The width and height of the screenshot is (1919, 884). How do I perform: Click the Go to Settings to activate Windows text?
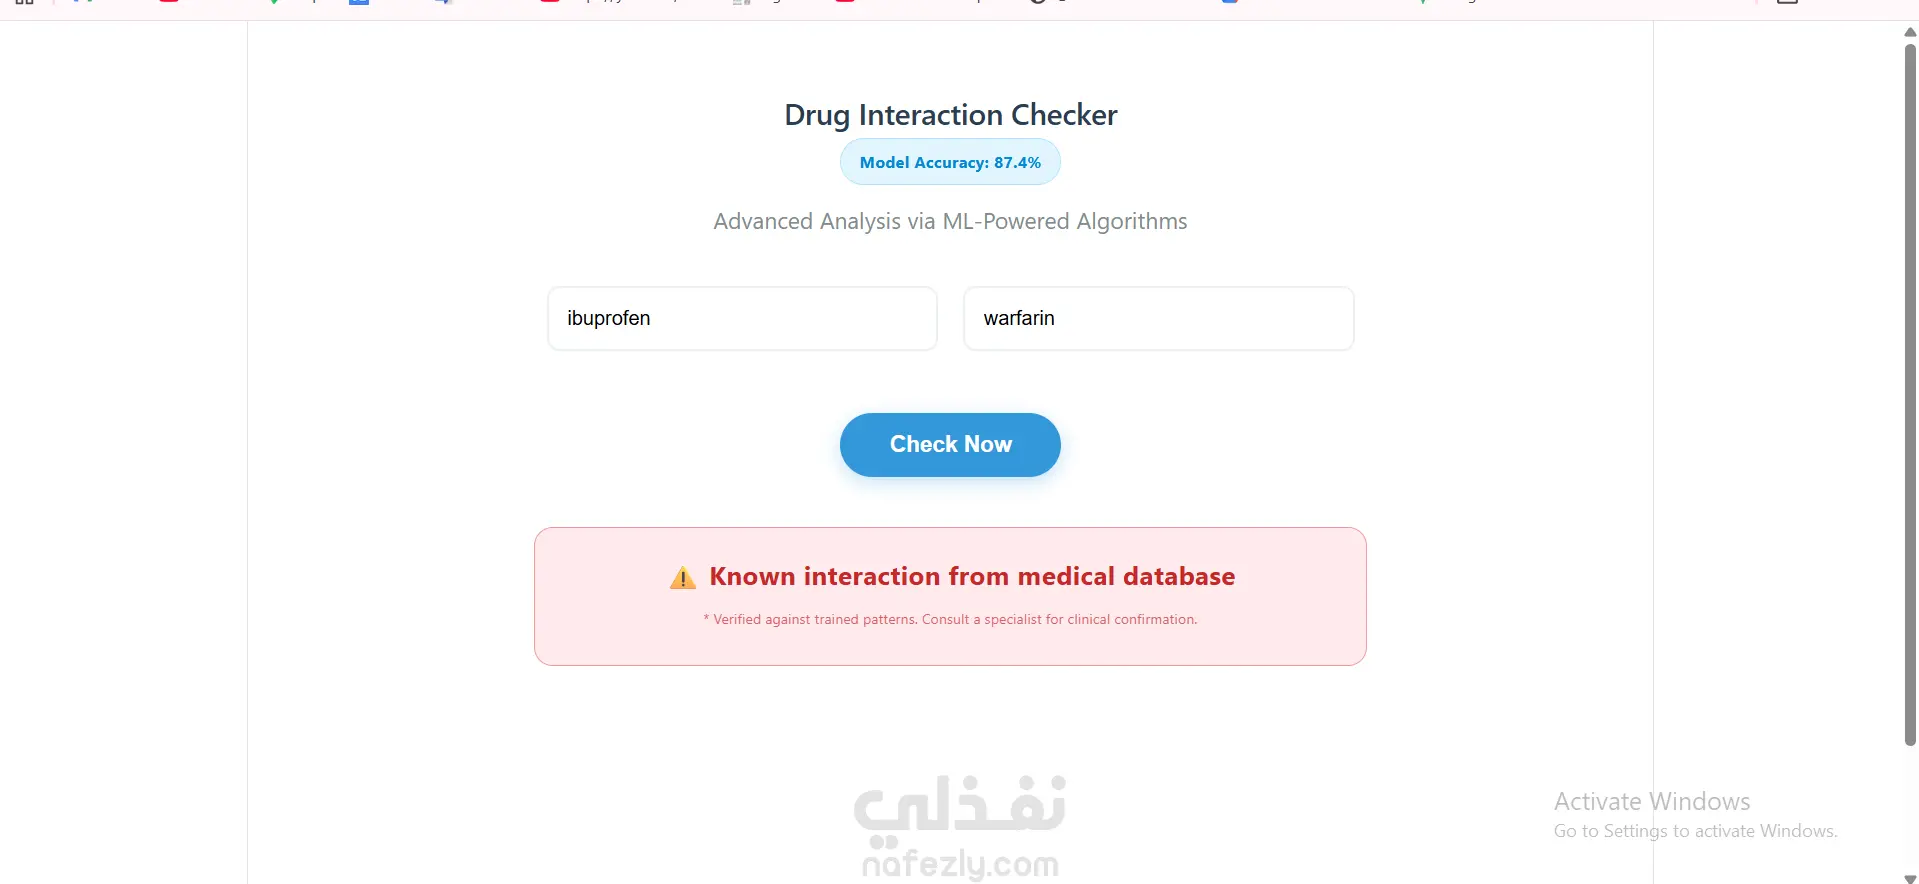coord(1695,831)
